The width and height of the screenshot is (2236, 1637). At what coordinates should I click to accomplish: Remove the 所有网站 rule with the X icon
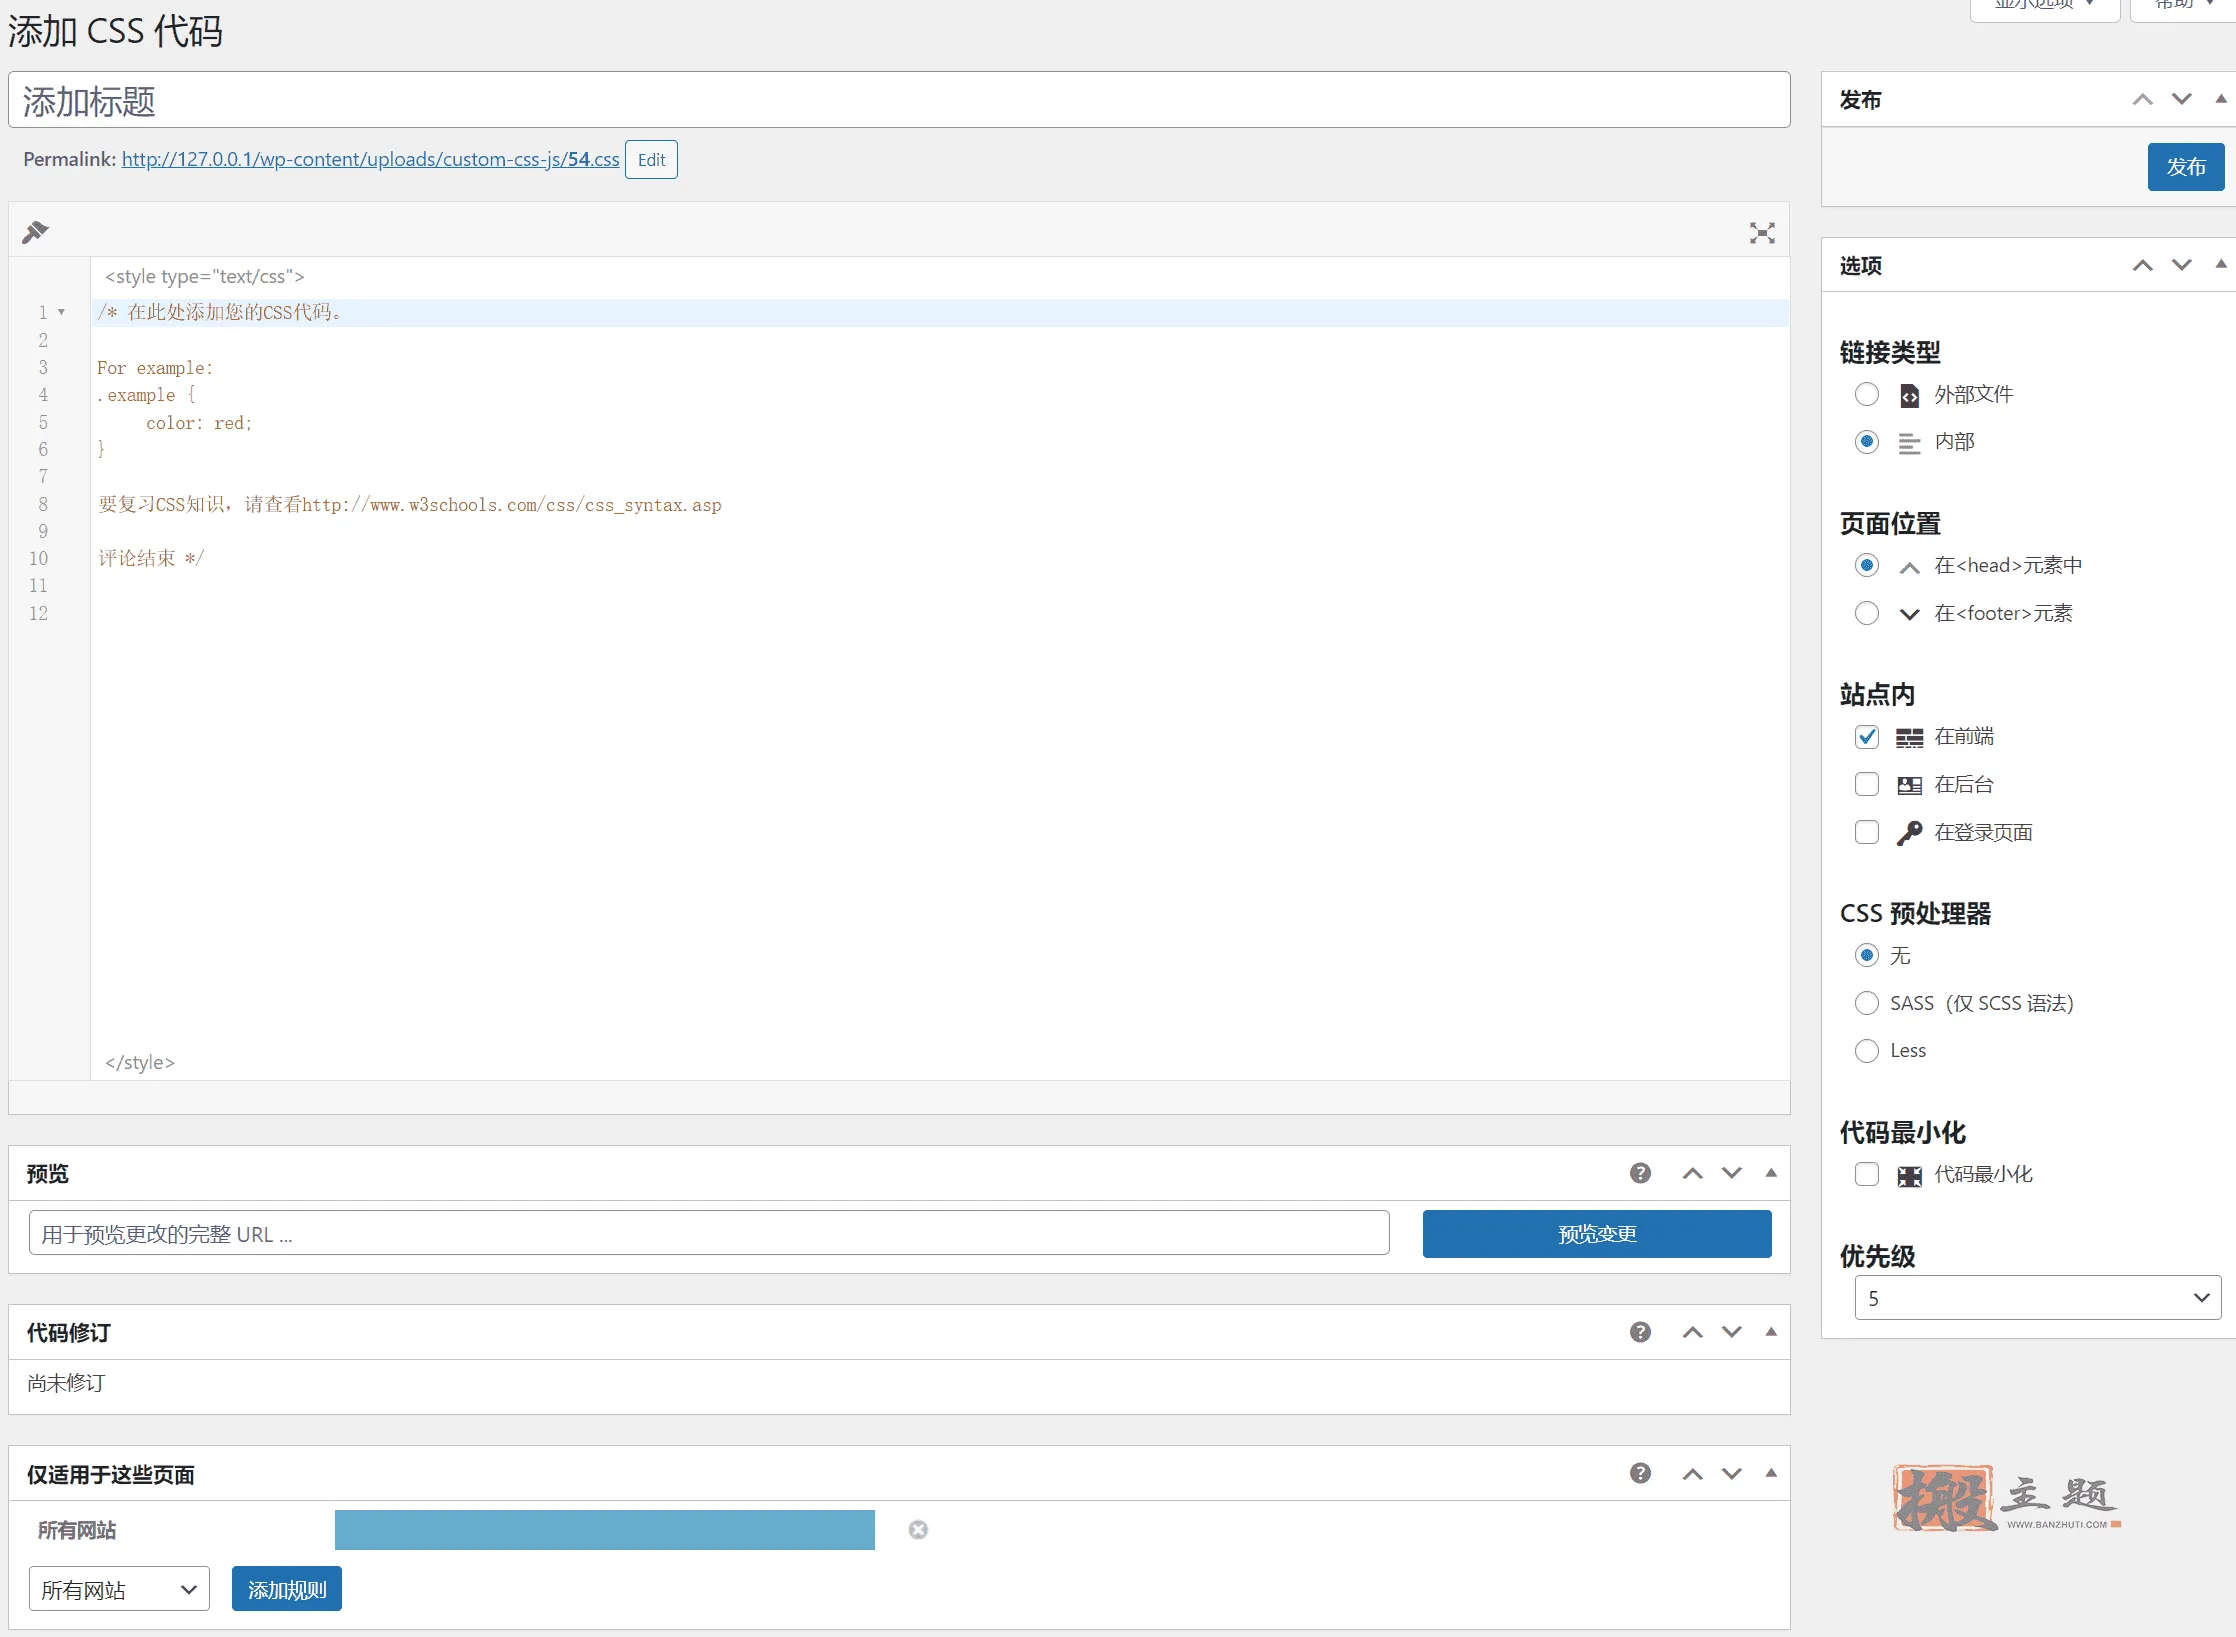(918, 1530)
